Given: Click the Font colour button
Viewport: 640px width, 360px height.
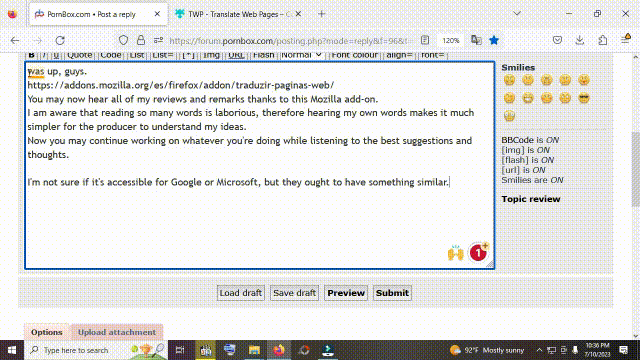Looking at the screenshot, I should point(354,55).
